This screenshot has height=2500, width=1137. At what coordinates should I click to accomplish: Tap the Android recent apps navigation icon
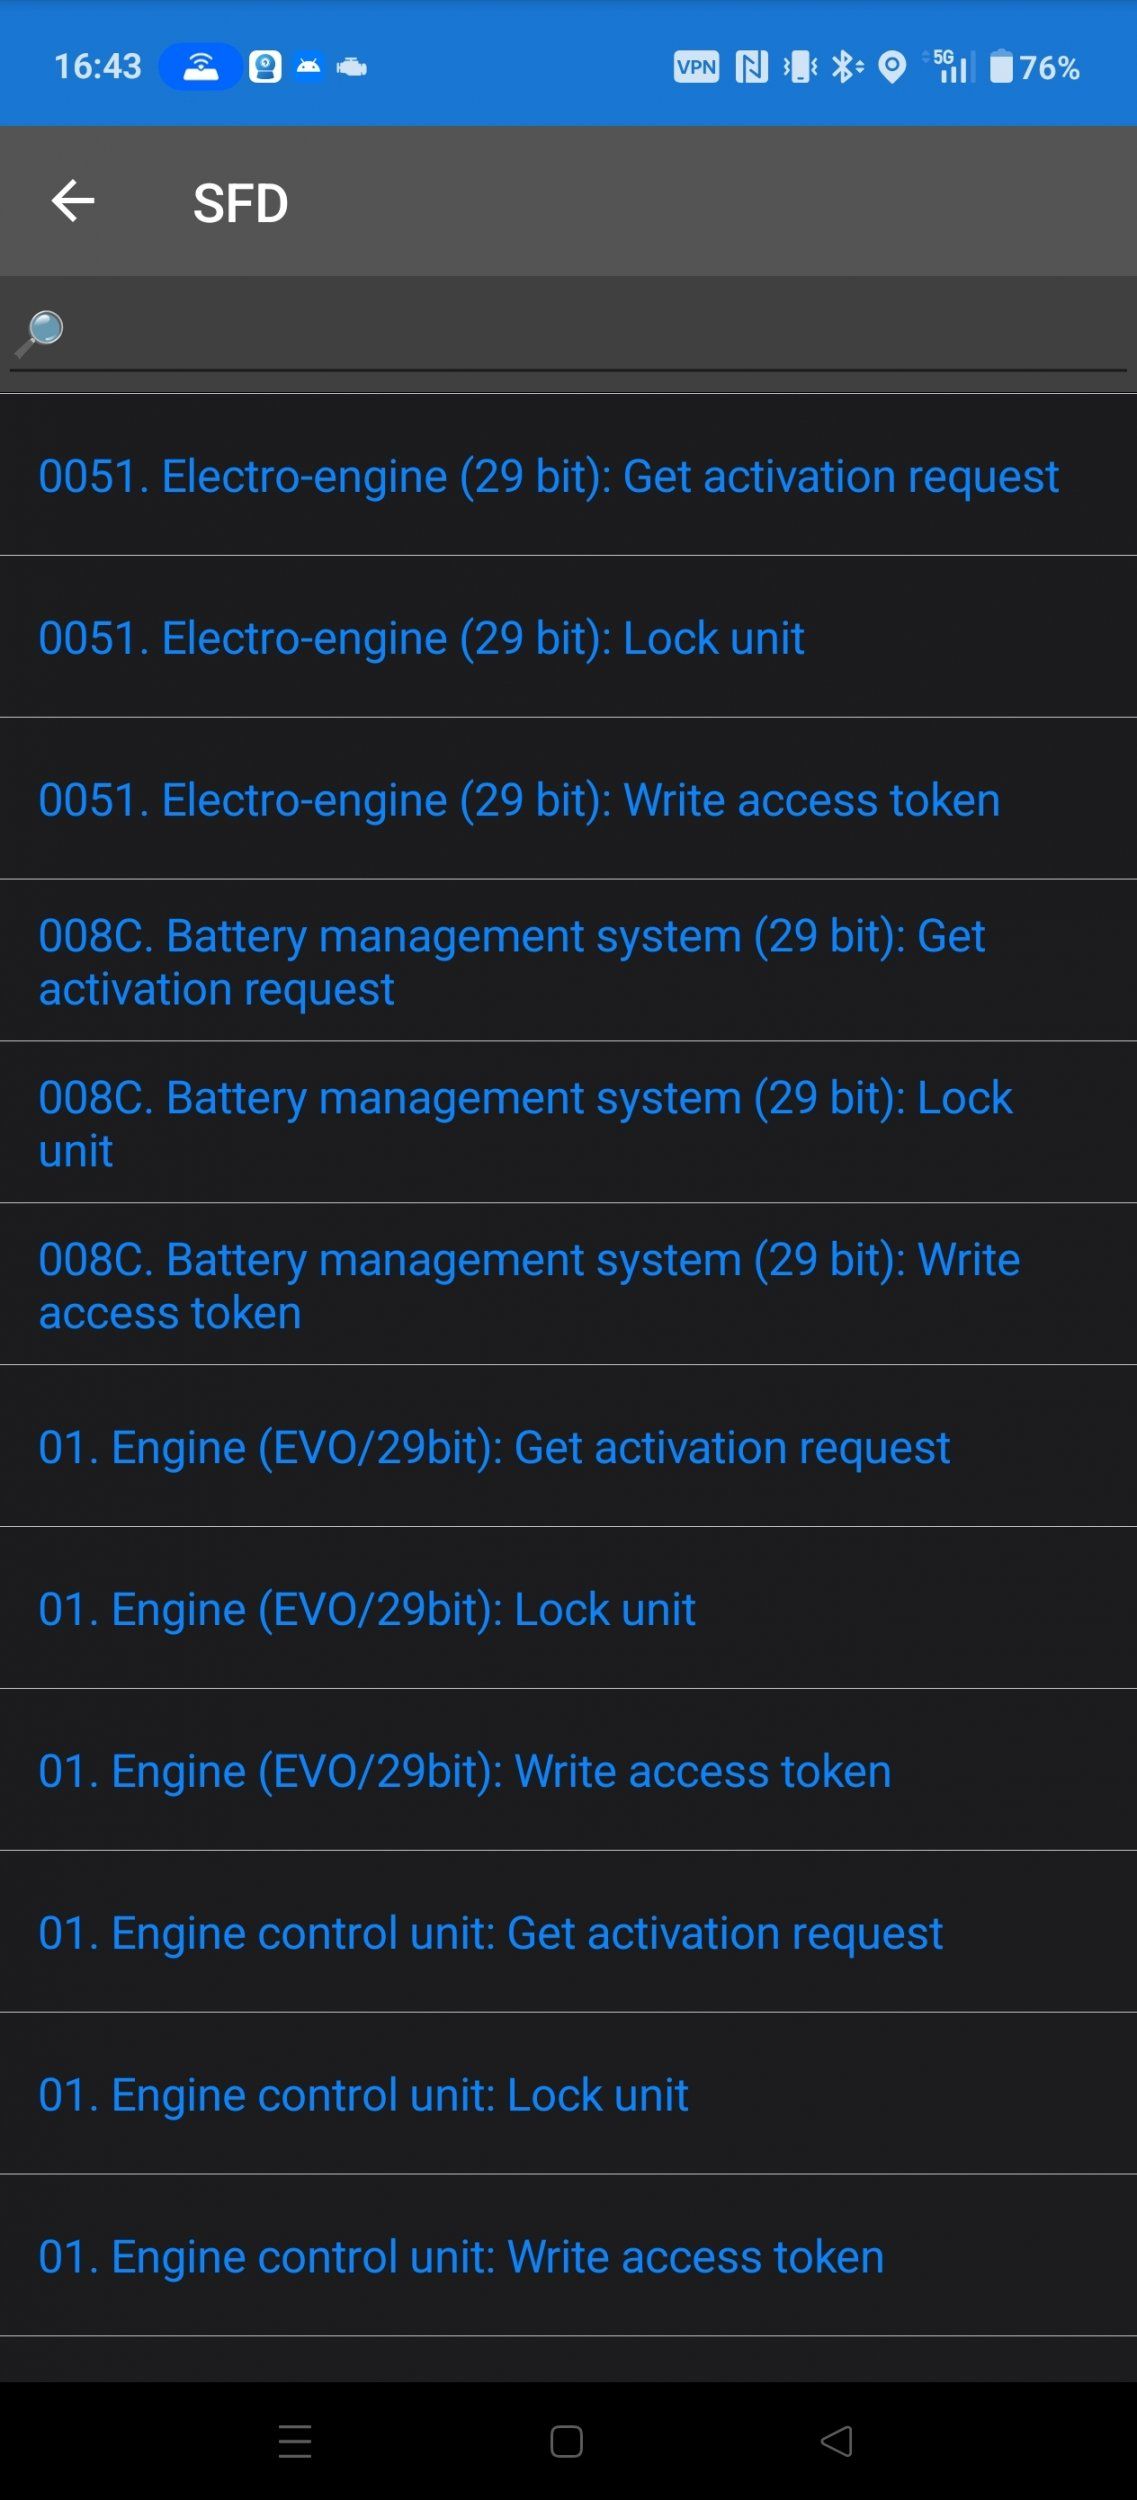coord(295,2441)
